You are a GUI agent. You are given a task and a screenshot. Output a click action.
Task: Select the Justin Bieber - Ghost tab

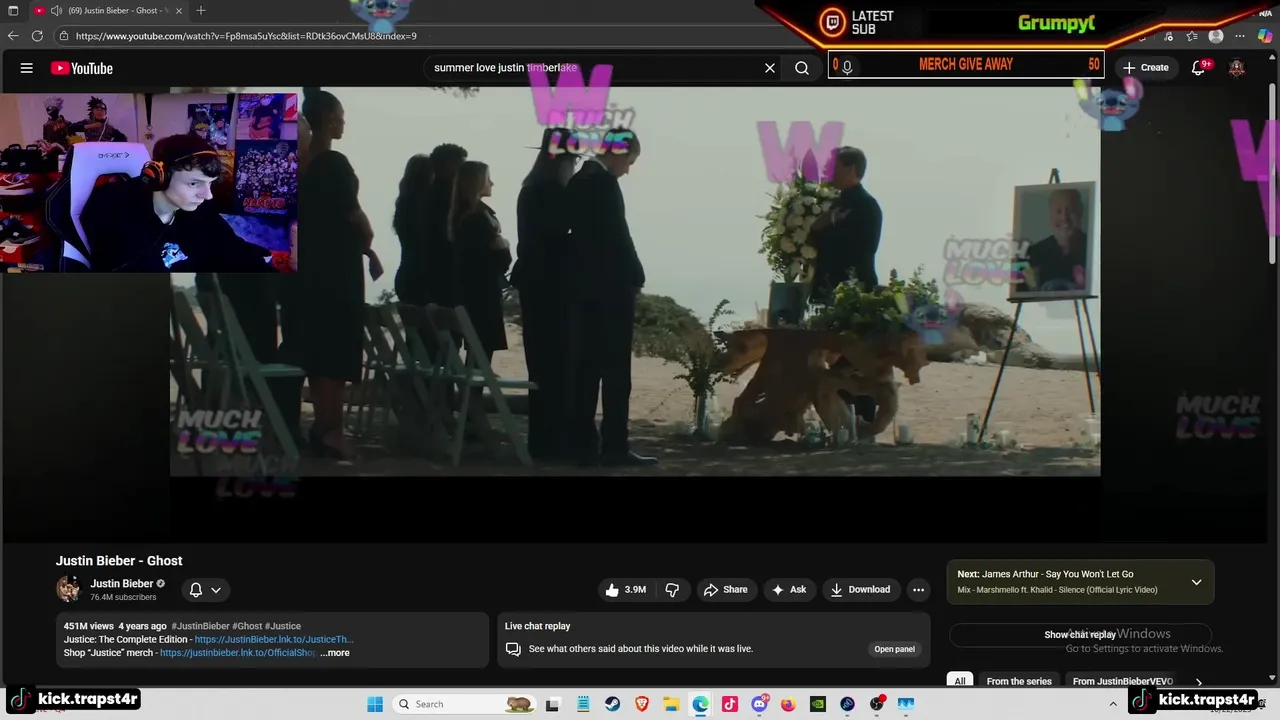[x=110, y=10]
